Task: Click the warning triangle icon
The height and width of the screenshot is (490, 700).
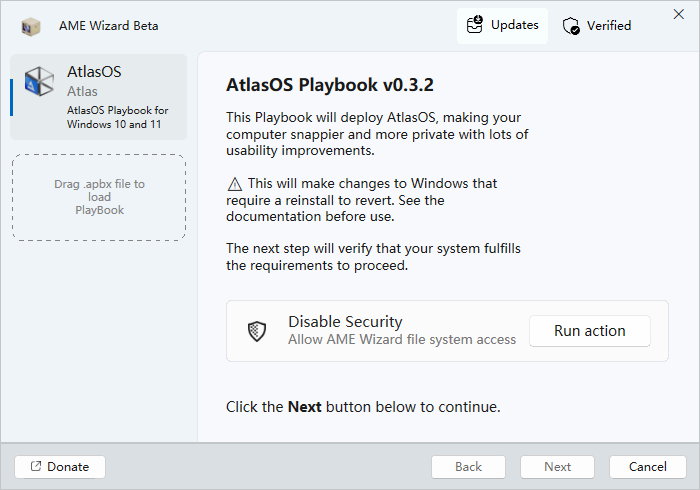Action: coord(235,184)
